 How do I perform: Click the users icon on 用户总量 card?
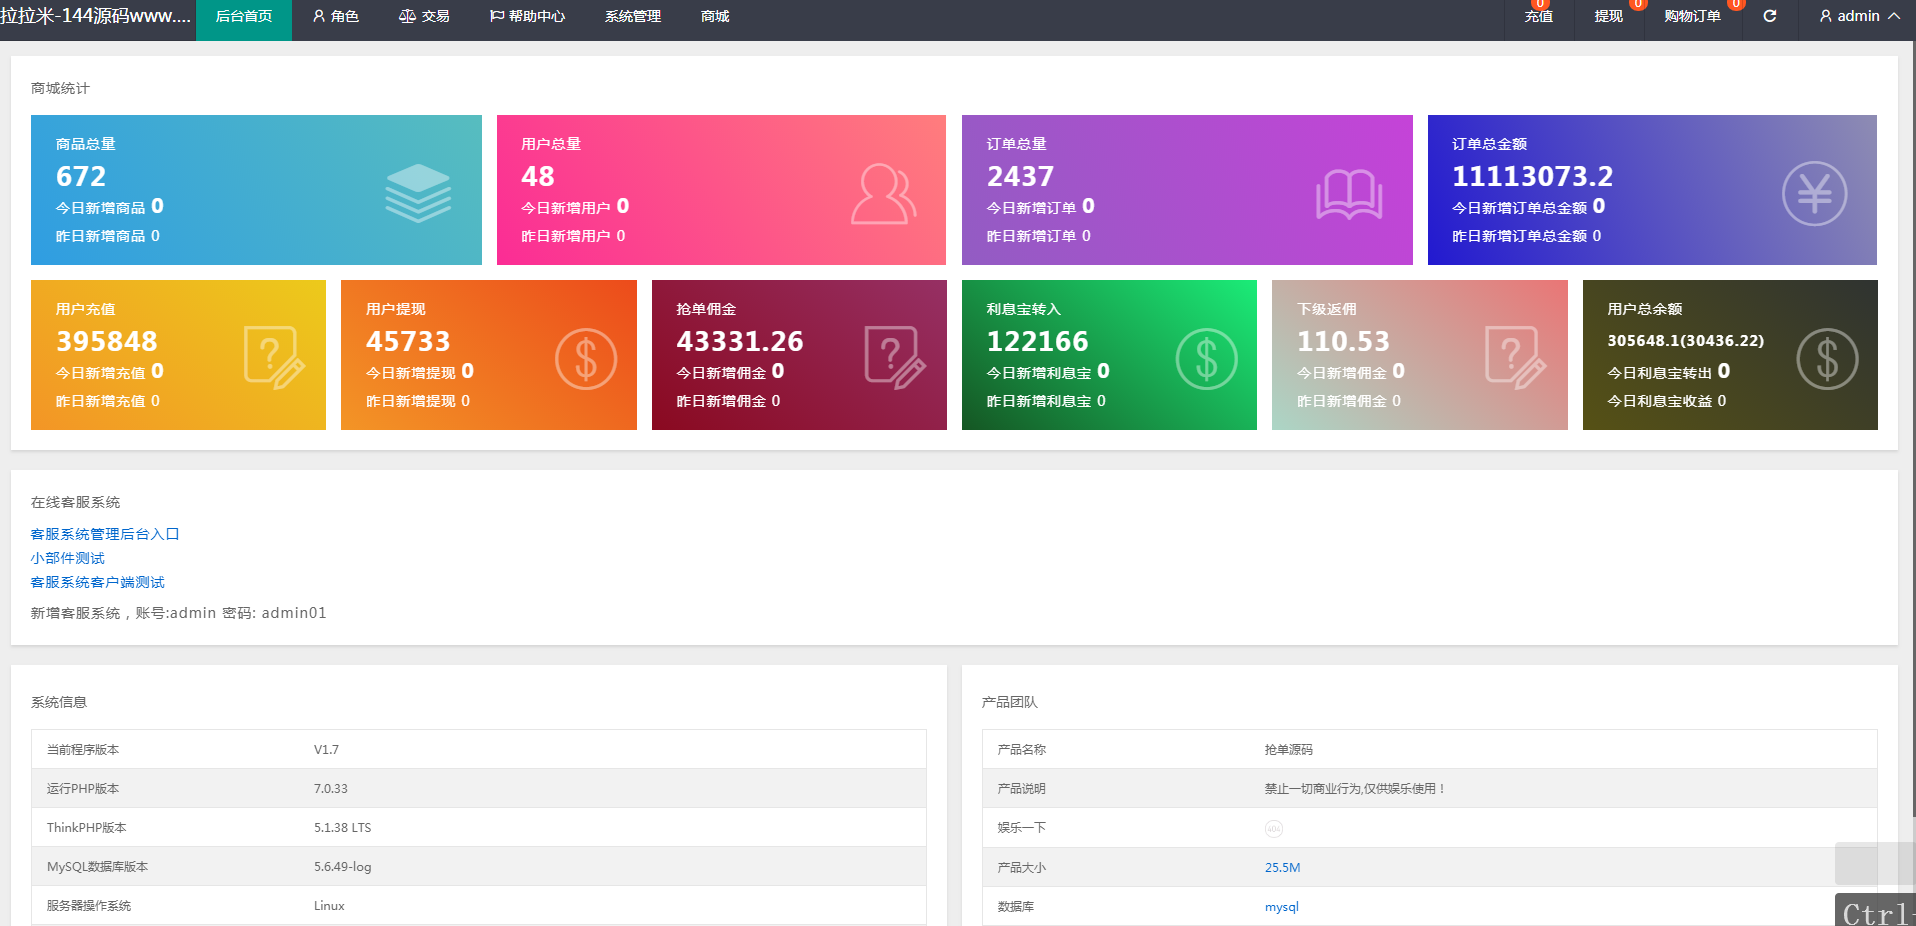(883, 193)
